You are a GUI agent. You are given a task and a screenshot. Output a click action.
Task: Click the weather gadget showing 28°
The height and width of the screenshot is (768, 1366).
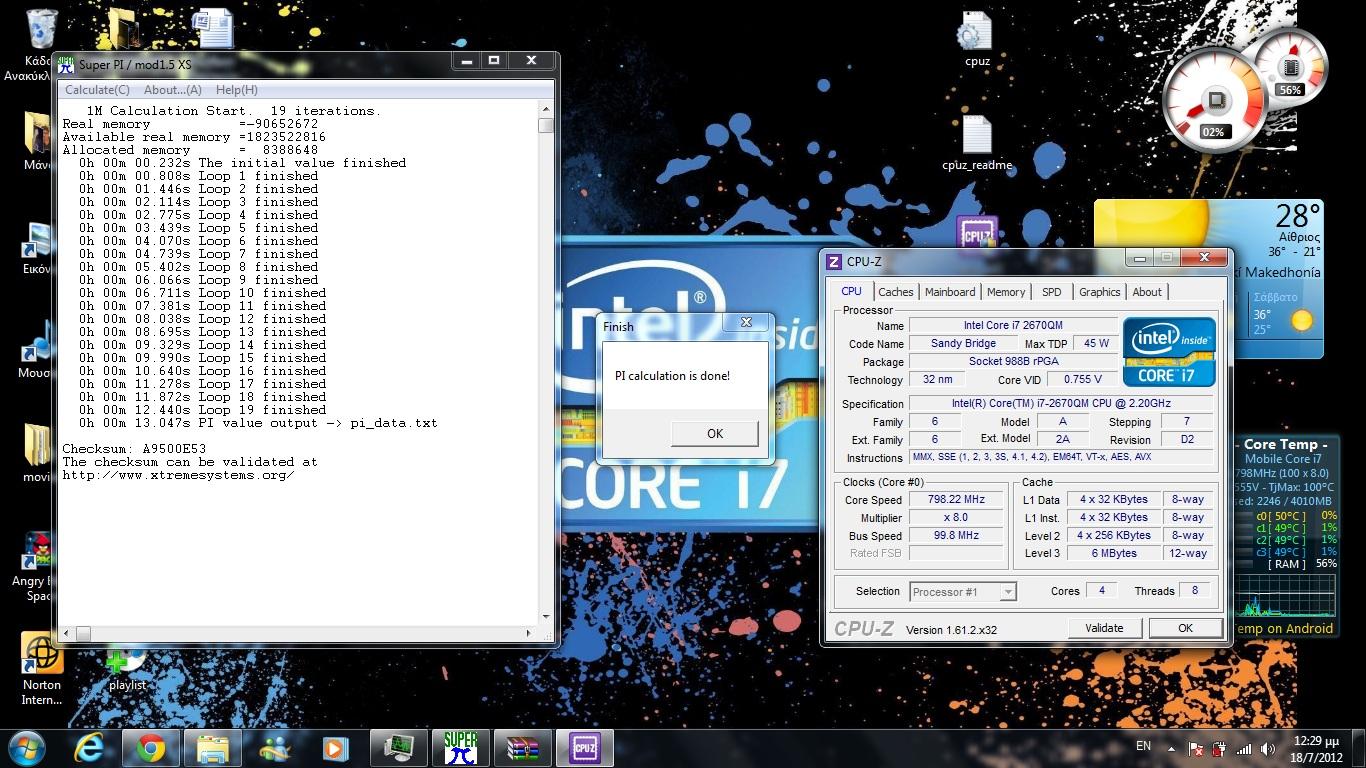pos(1208,279)
